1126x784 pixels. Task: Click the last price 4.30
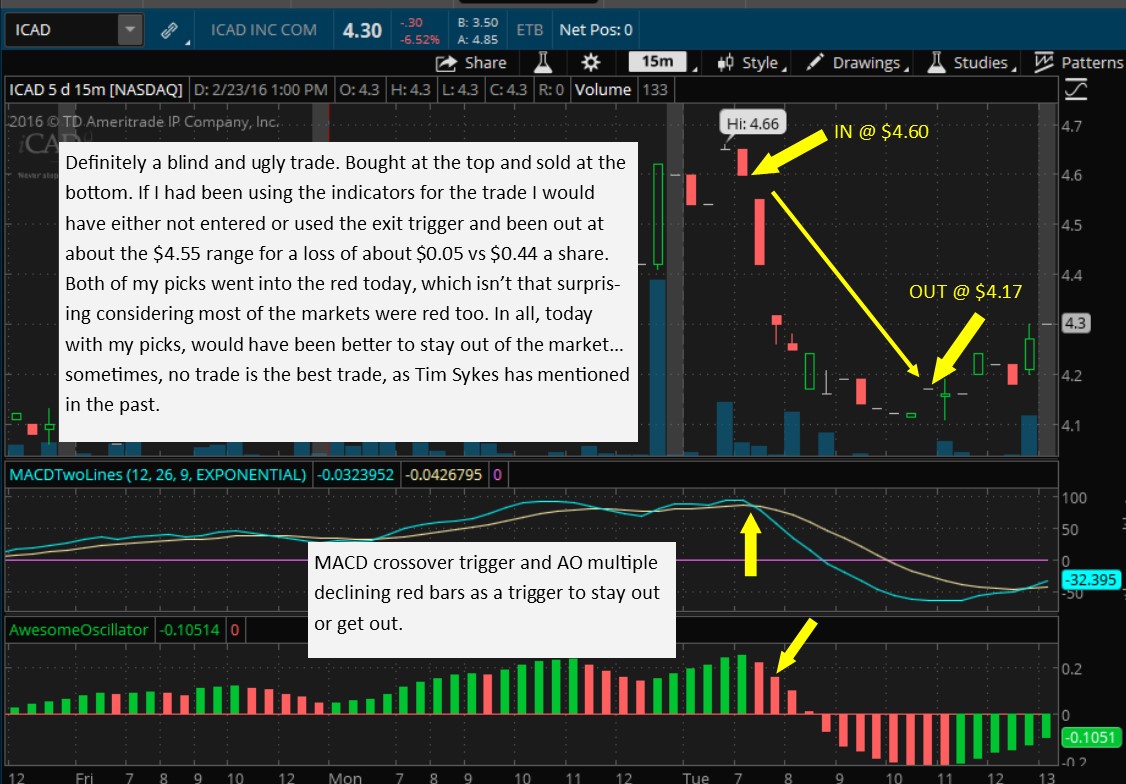coord(362,30)
